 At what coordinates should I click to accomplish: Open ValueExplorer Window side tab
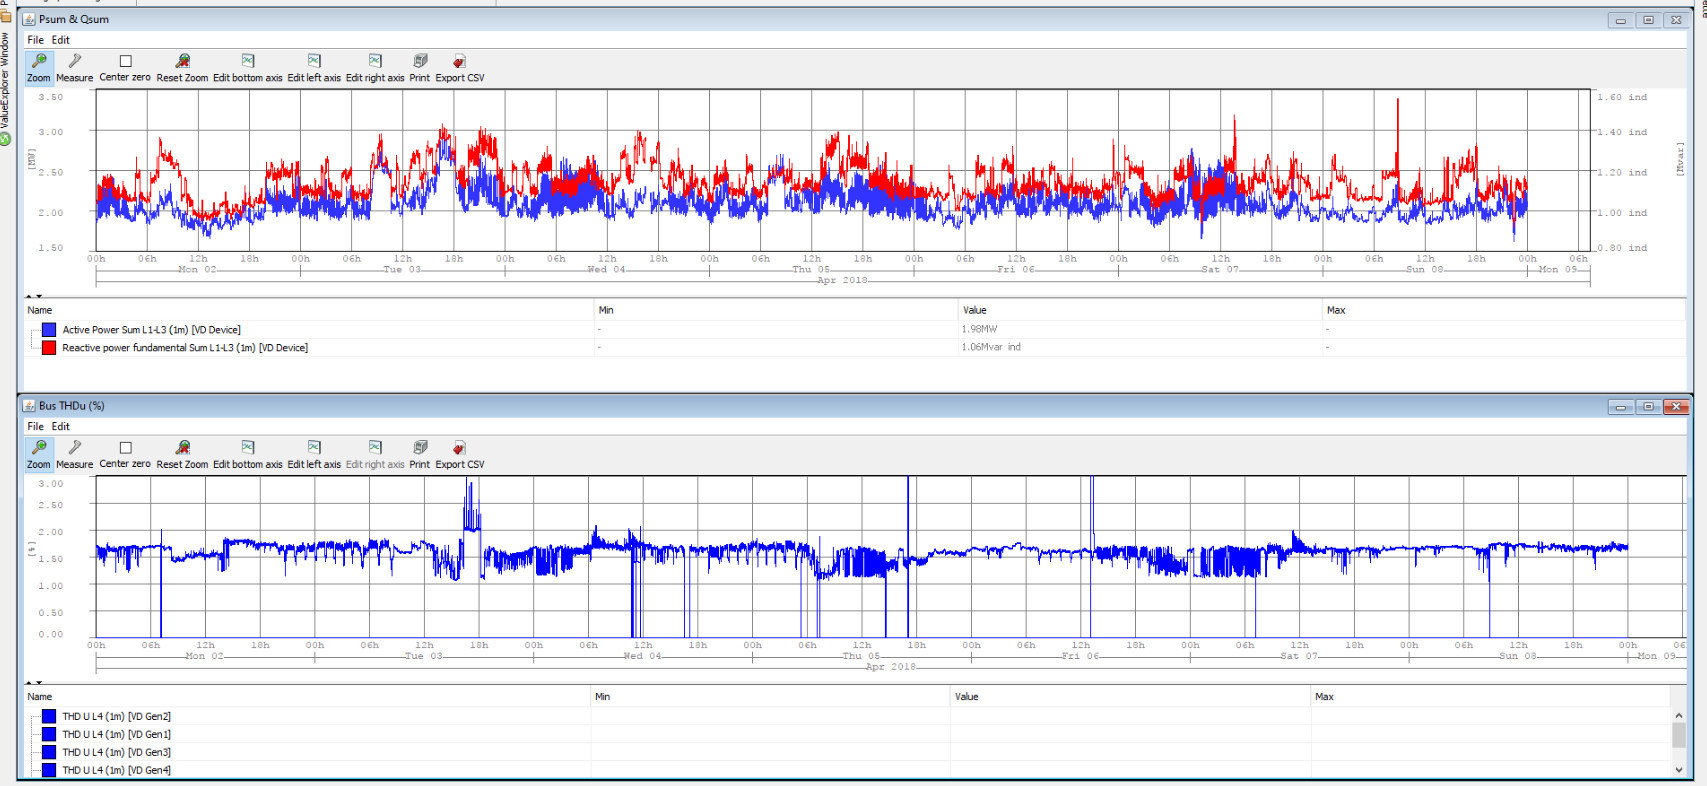[6, 88]
